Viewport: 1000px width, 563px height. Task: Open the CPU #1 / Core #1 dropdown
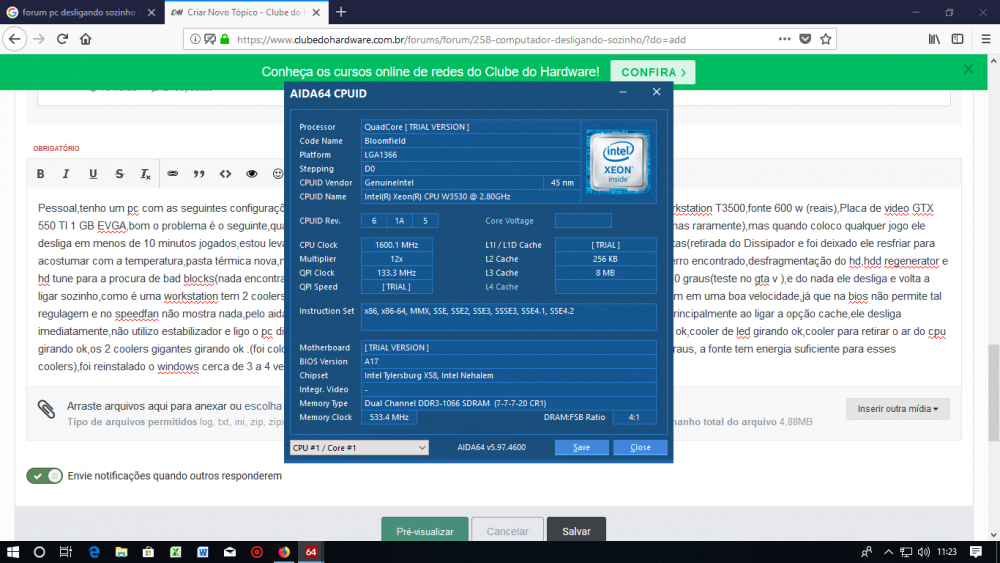click(359, 447)
